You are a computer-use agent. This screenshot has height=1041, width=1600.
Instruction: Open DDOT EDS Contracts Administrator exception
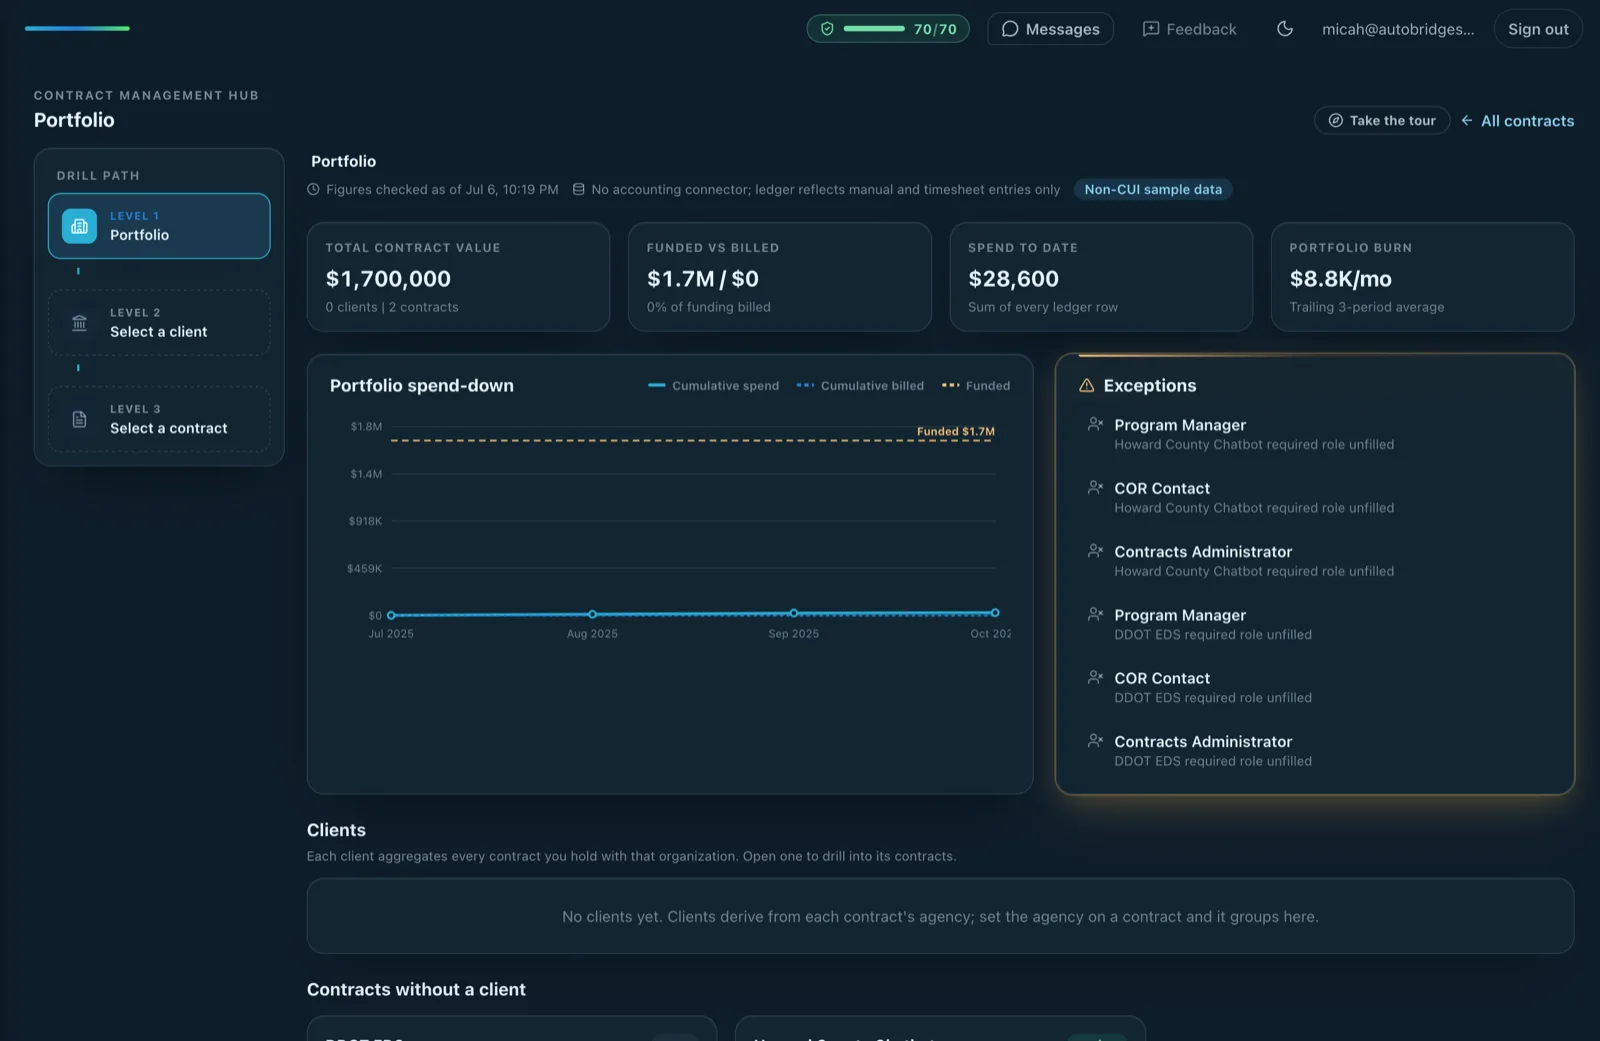click(1315, 751)
